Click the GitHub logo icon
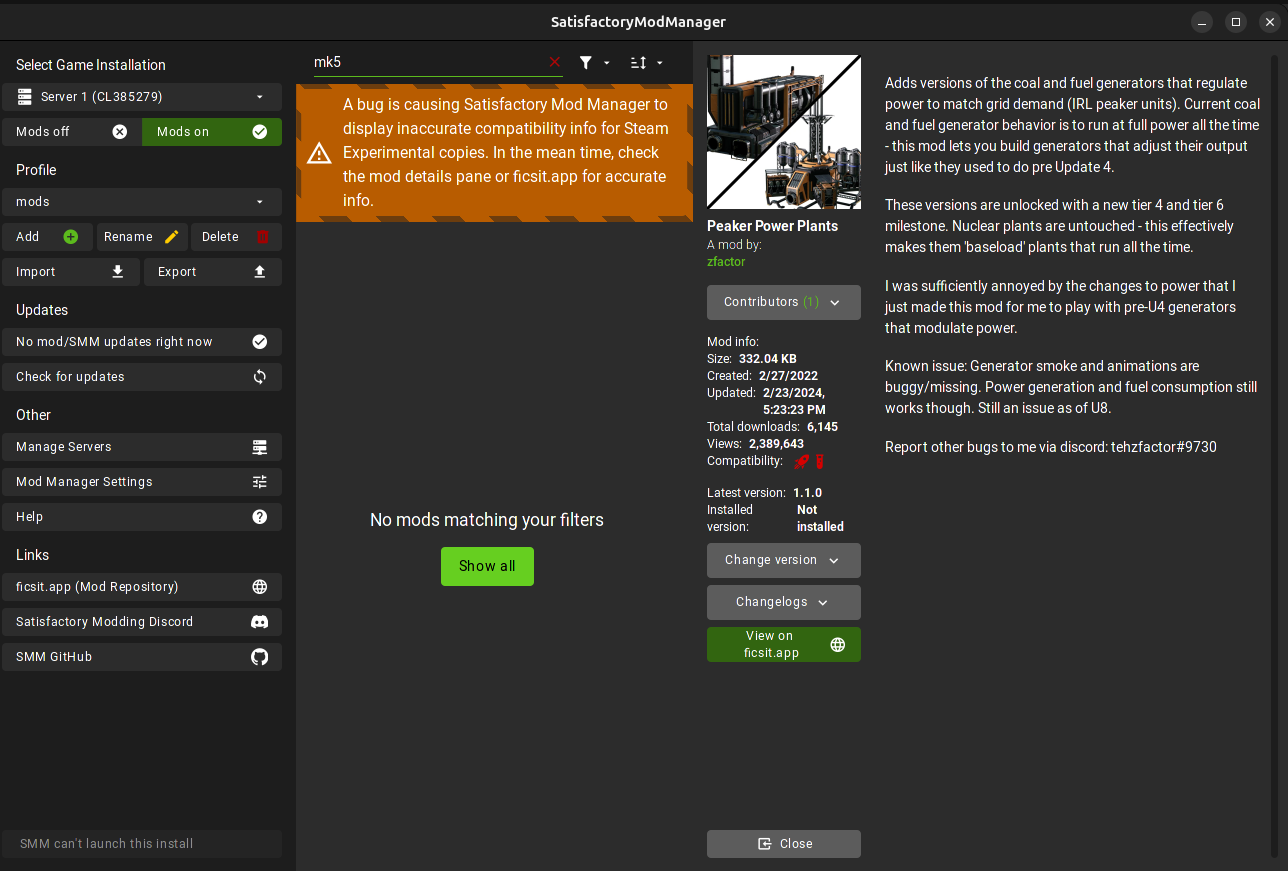This screenshot has height=871, width=1288. [x=260, y=657]
